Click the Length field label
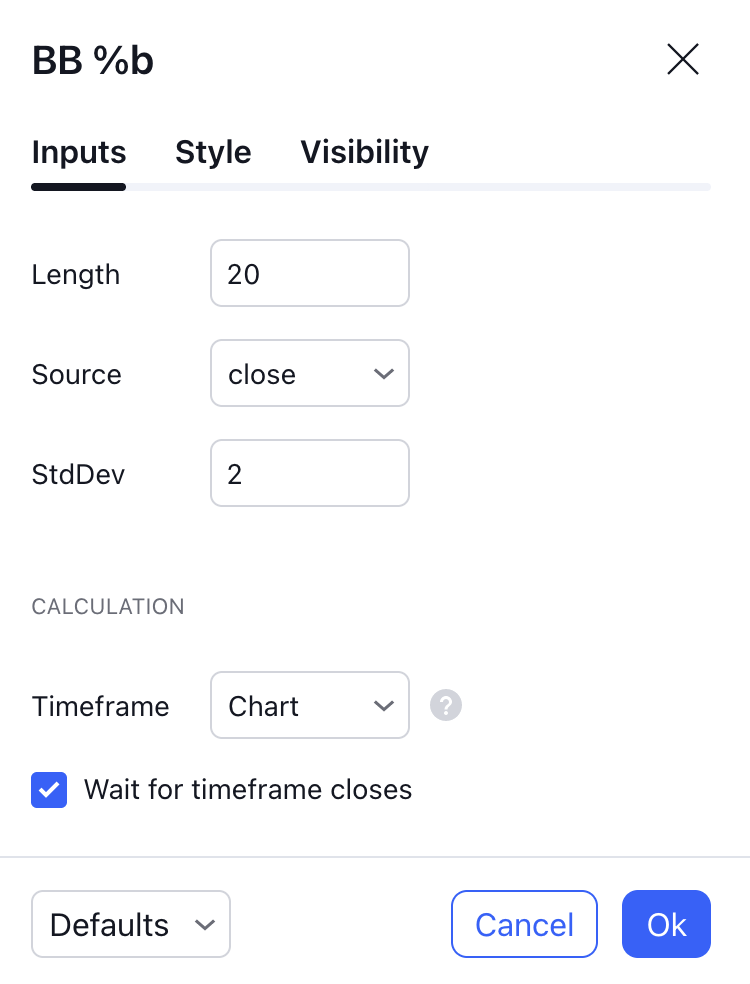Screen dimensions: 750x984 76,275
